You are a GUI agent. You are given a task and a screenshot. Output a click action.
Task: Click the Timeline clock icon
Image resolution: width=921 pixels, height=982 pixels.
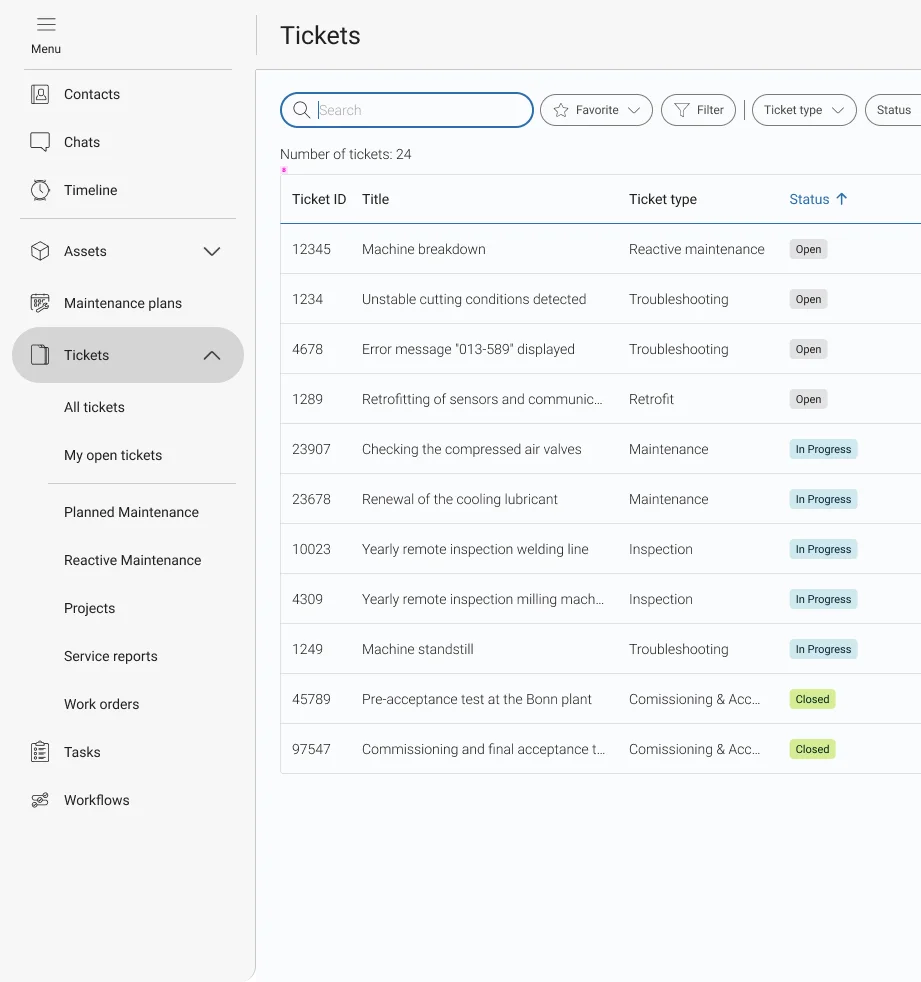coord(40,190)
